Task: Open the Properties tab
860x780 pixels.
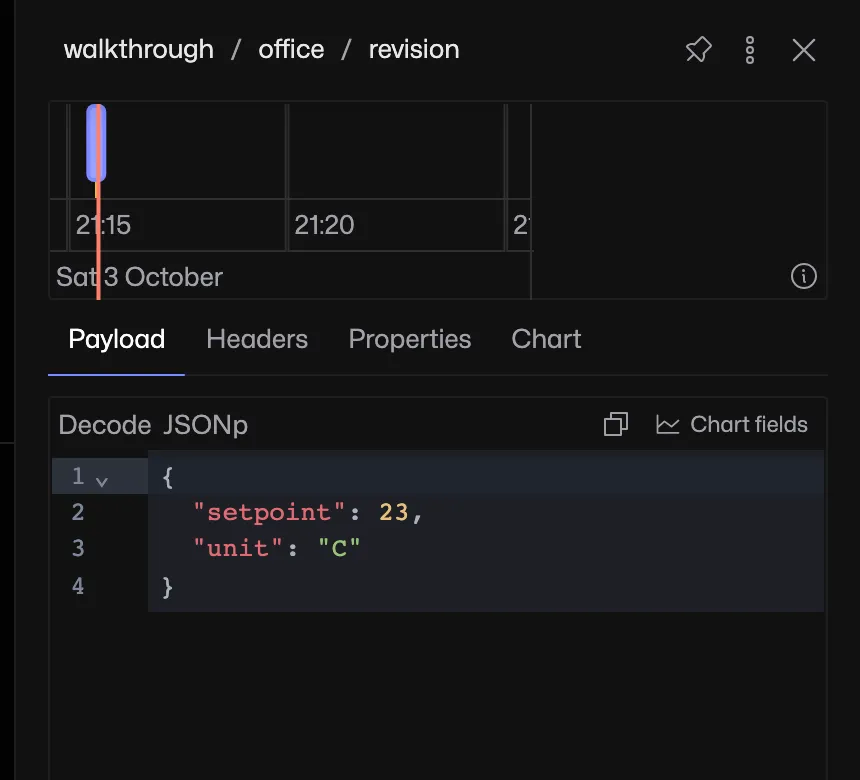Action: 410,339
